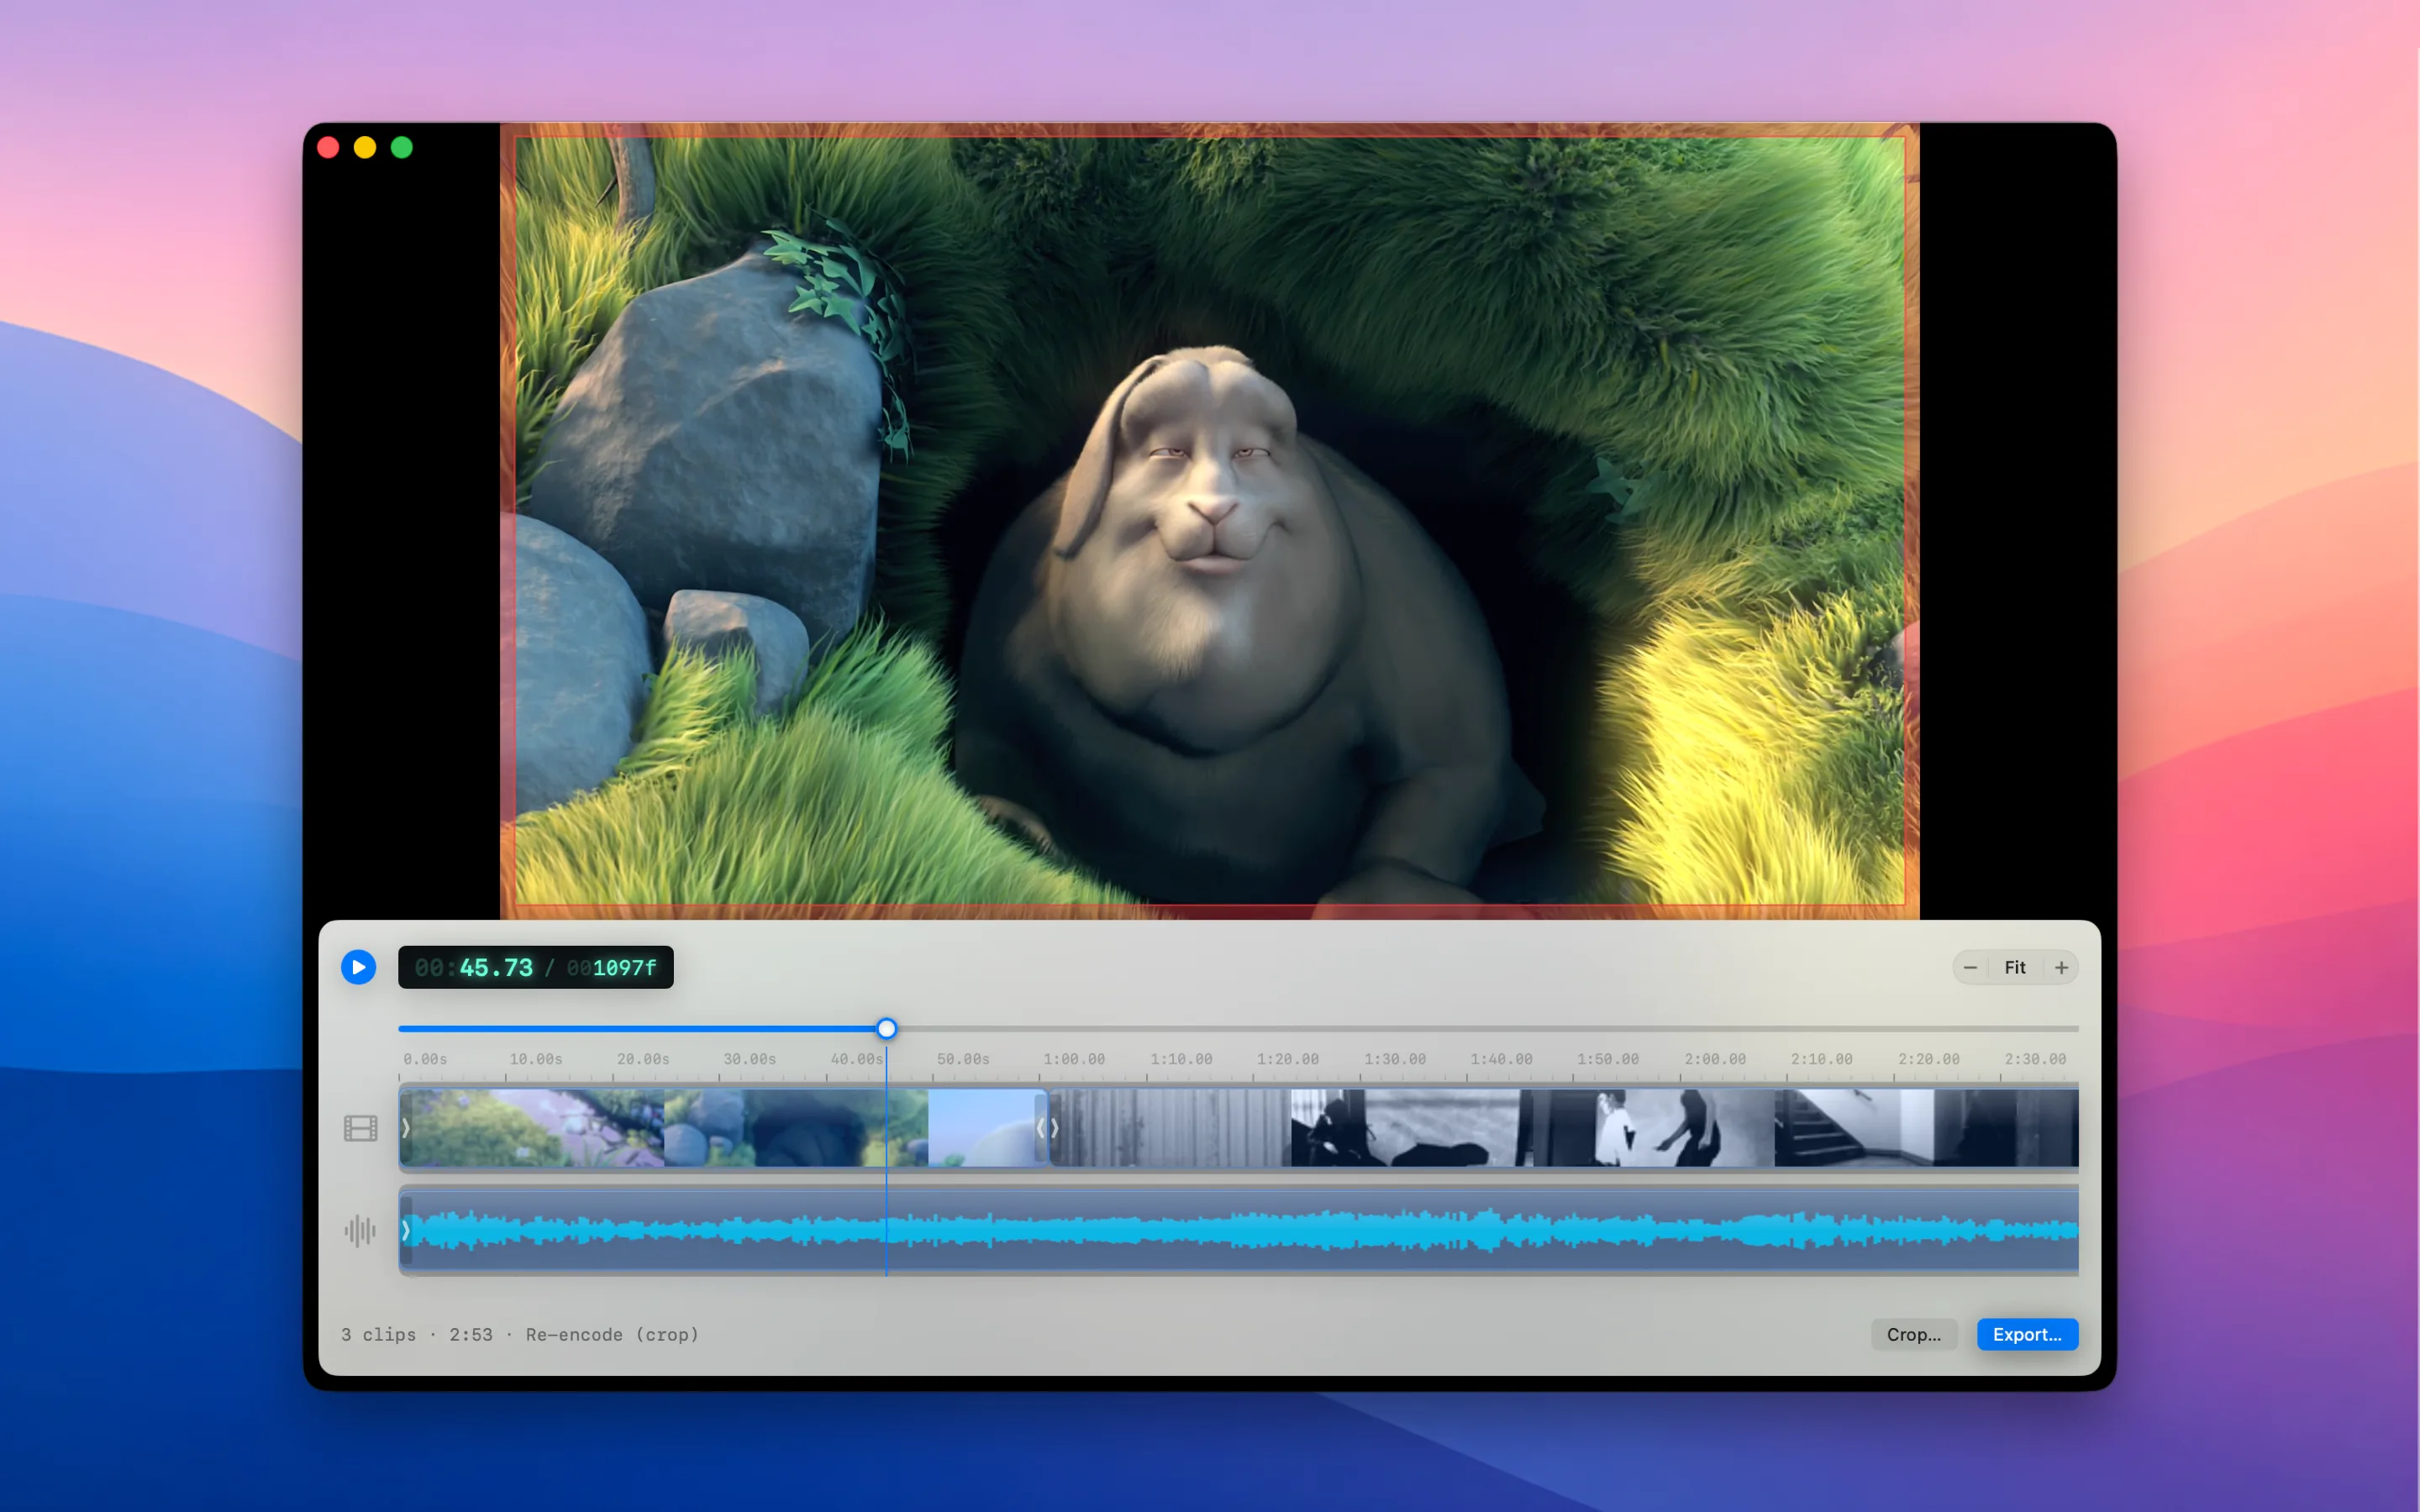Click the "Re-encode (crop)" status text
2420x1512 pixels.
coord(612,1334)
